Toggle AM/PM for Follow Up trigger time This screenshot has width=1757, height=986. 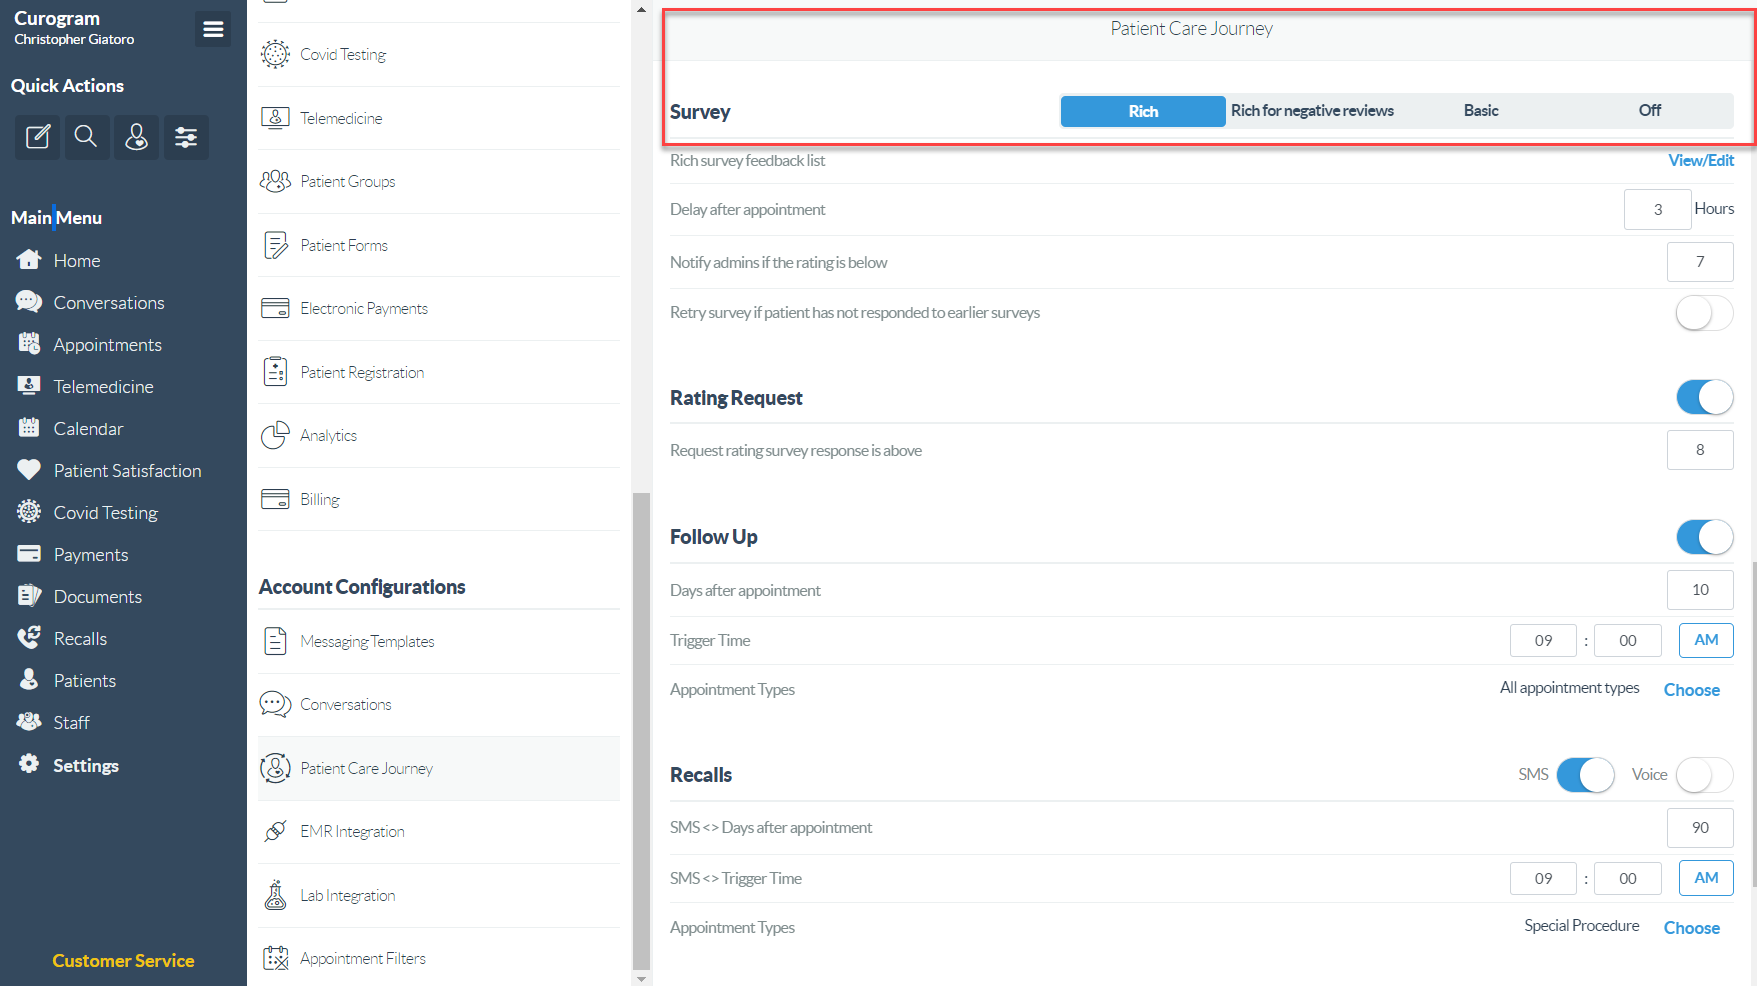[1705, 640]
